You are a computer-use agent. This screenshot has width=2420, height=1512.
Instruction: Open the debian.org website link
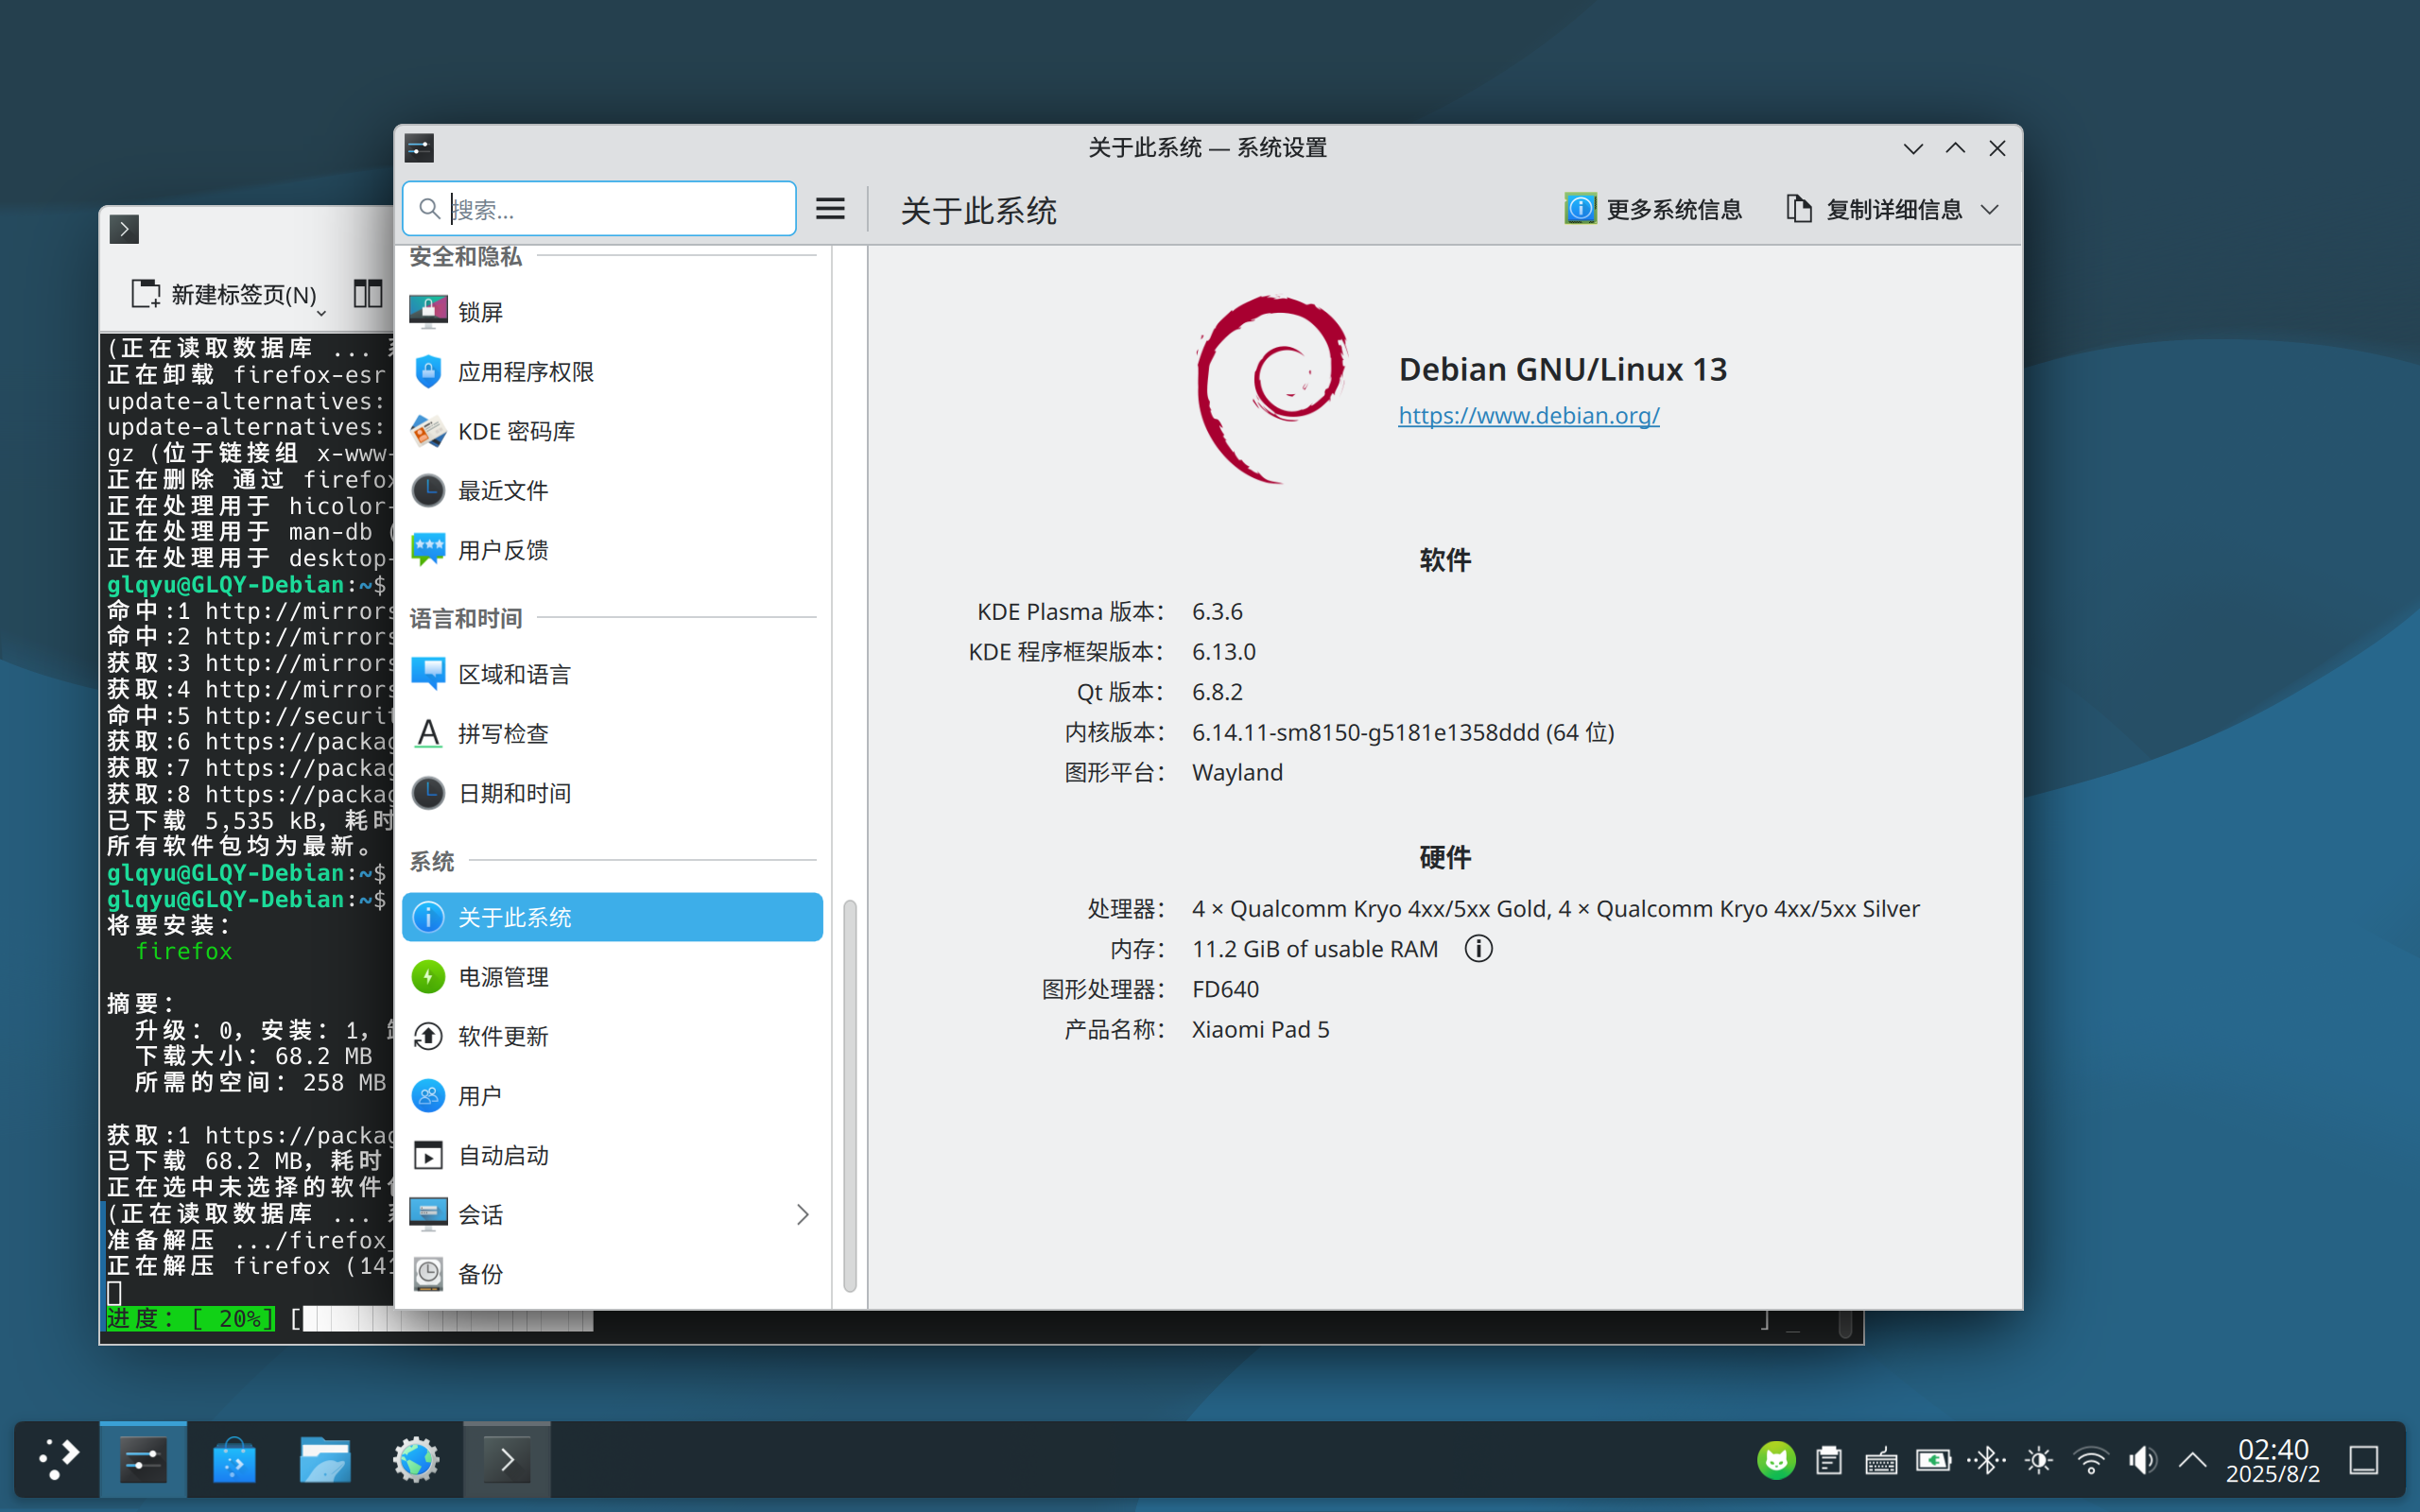coord(1528,415)
